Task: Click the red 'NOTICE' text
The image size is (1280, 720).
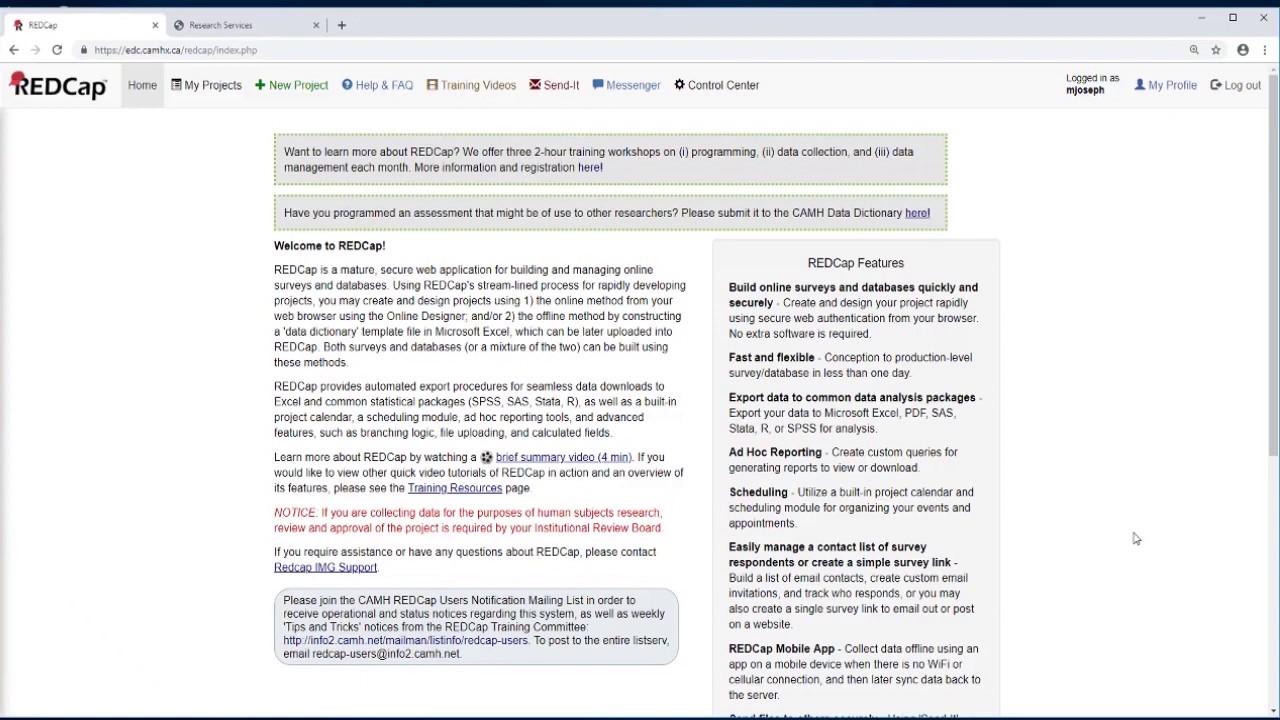Action: pyautogui.click(x=295, y=513)
